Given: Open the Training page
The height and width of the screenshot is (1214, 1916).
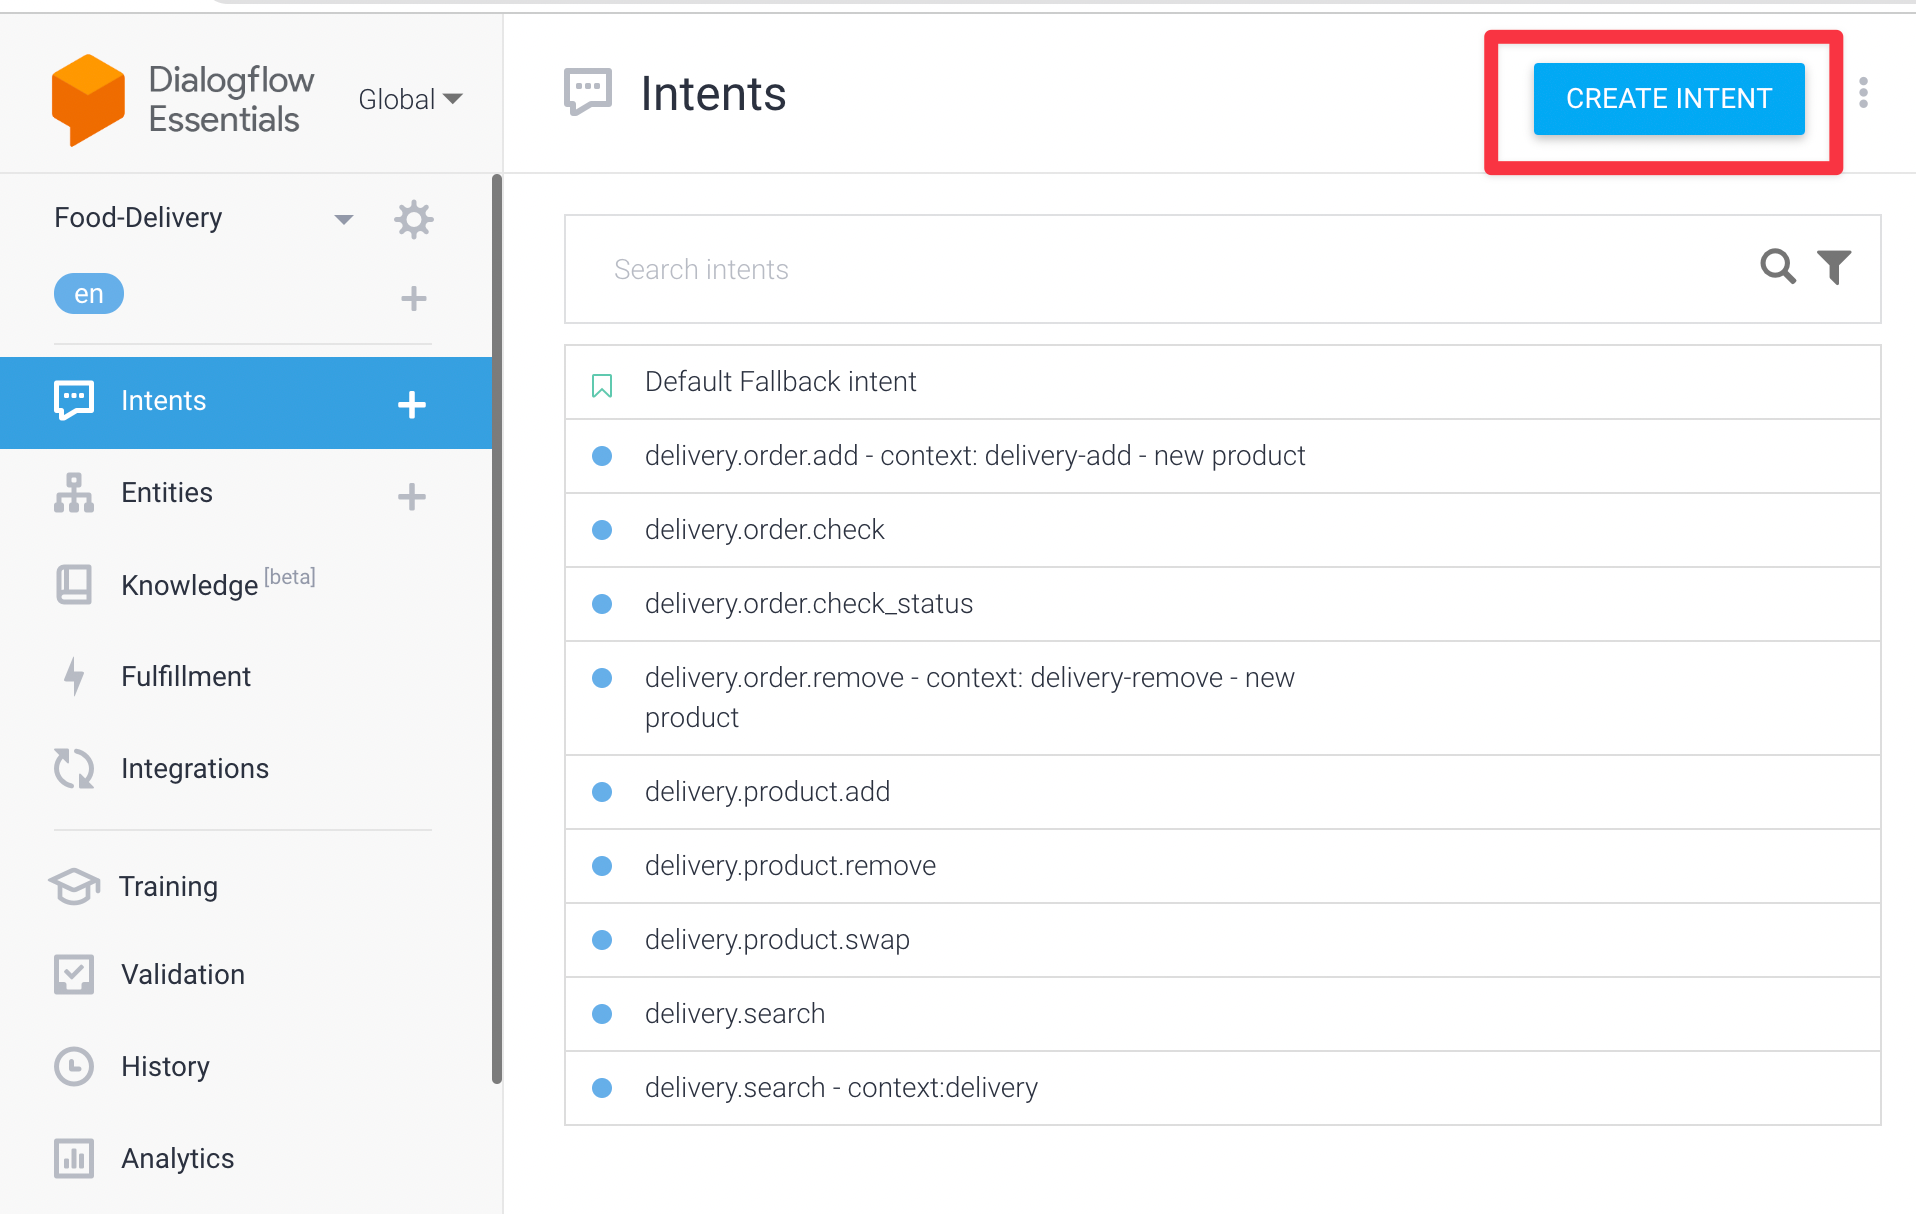Looking at the screenshot, I should (x=168, y=887).
